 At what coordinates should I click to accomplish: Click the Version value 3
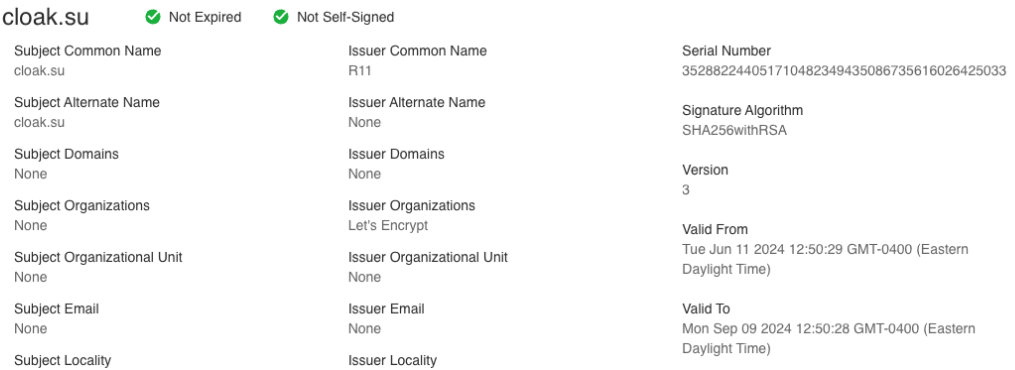[x=686, y=190]
